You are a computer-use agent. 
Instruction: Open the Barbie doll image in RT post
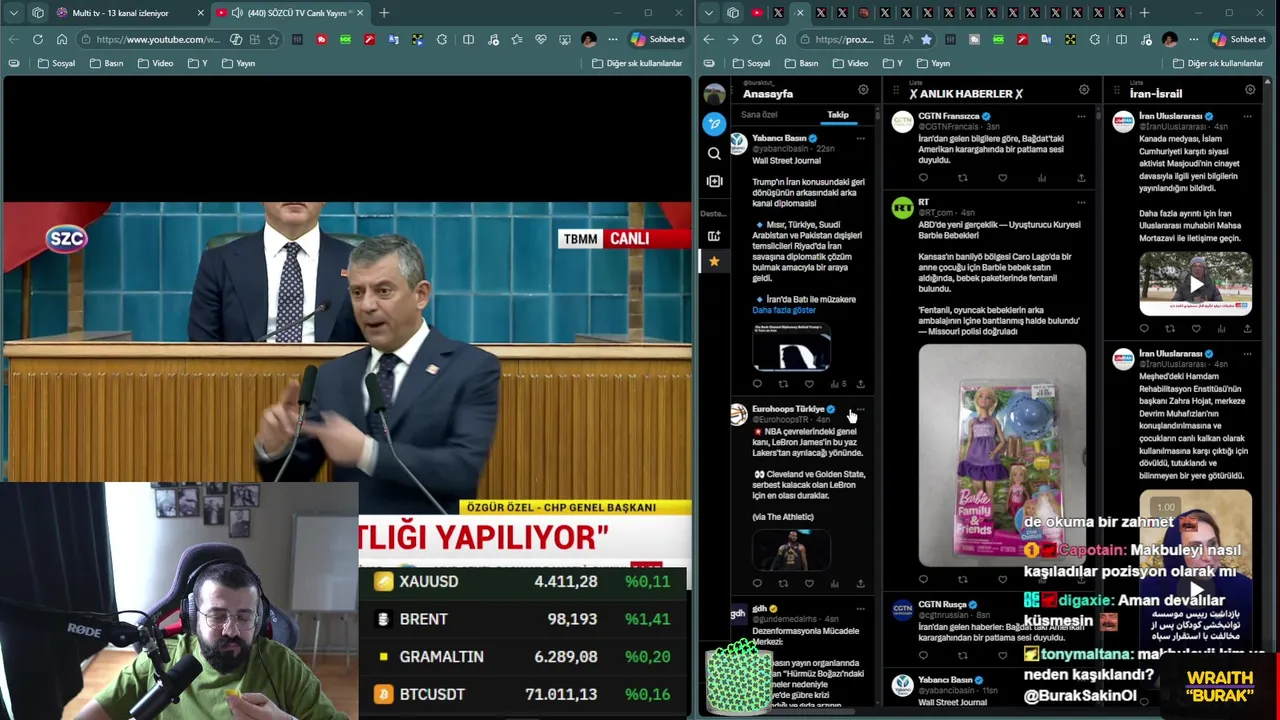pyautogui.click(x=1002, y=456)
